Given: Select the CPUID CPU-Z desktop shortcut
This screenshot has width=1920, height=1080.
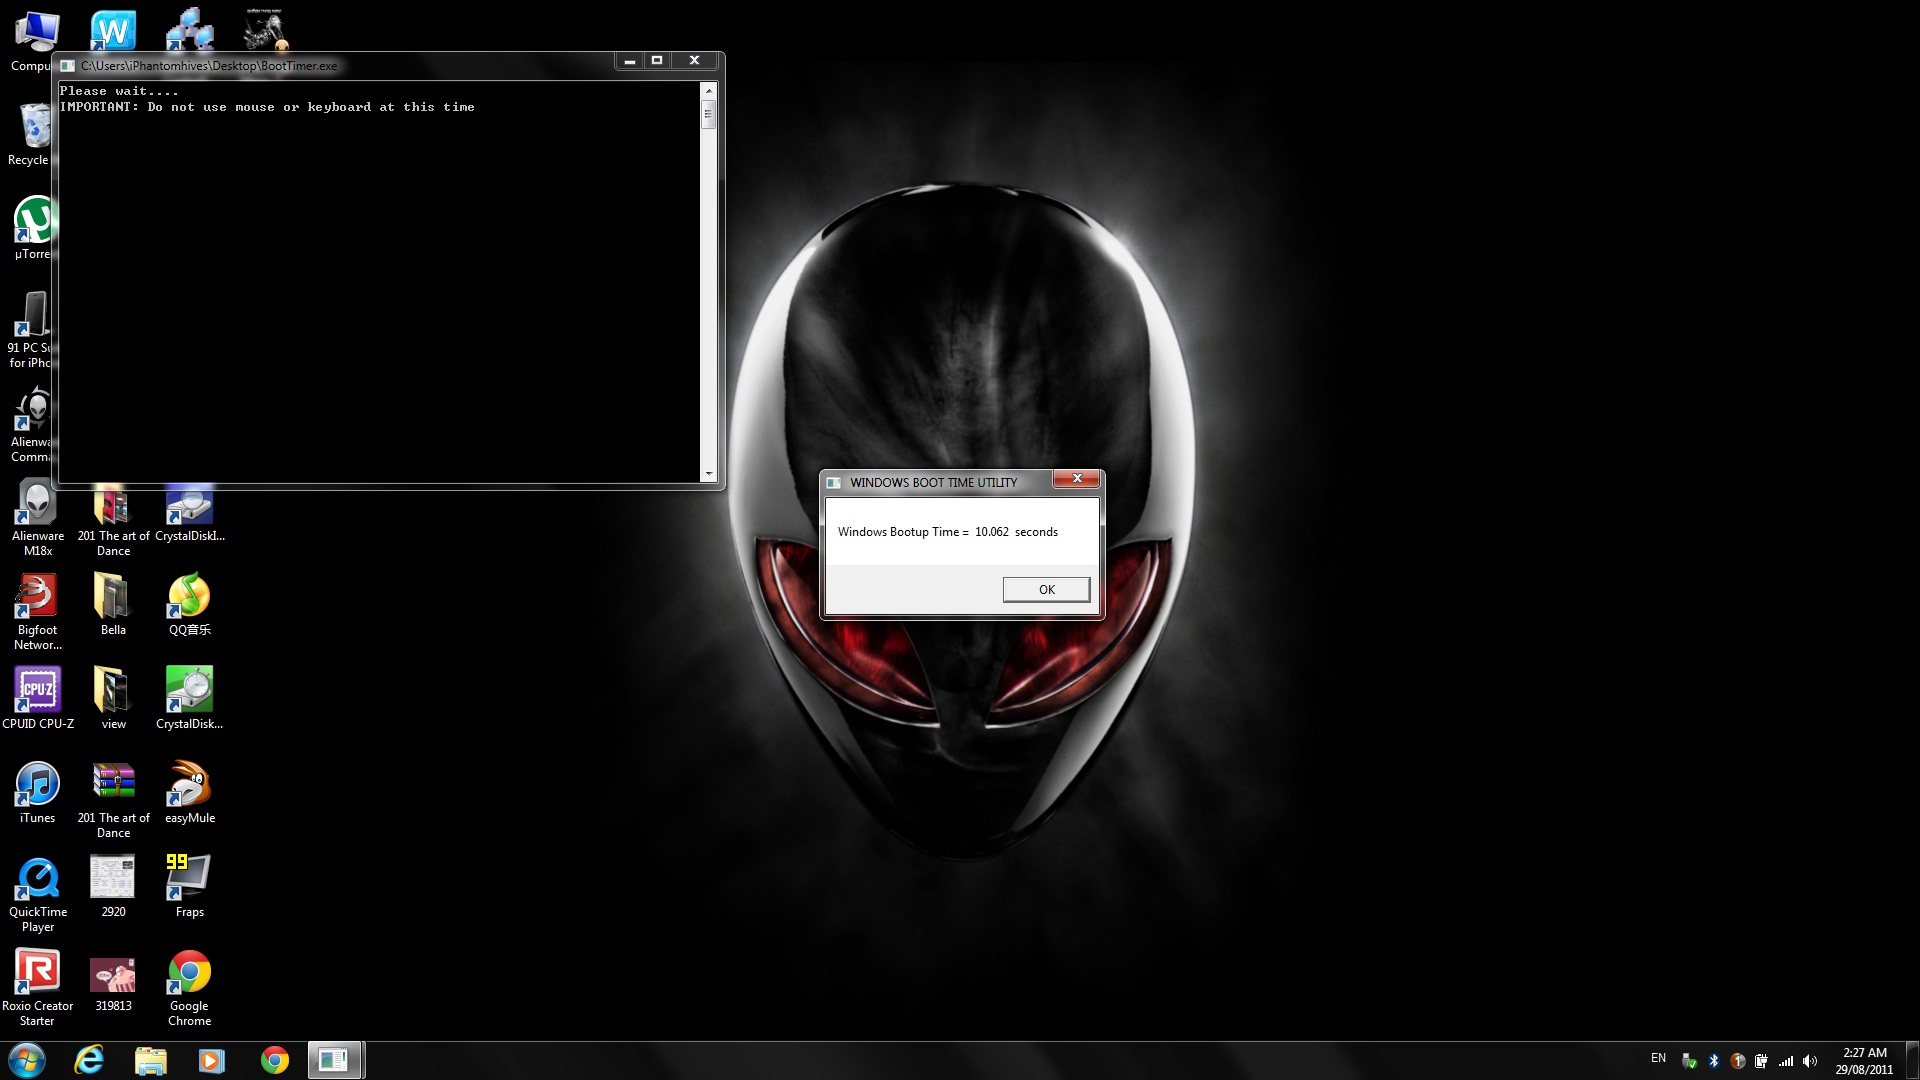Looking at the screenshot, I should coord(38,698).
